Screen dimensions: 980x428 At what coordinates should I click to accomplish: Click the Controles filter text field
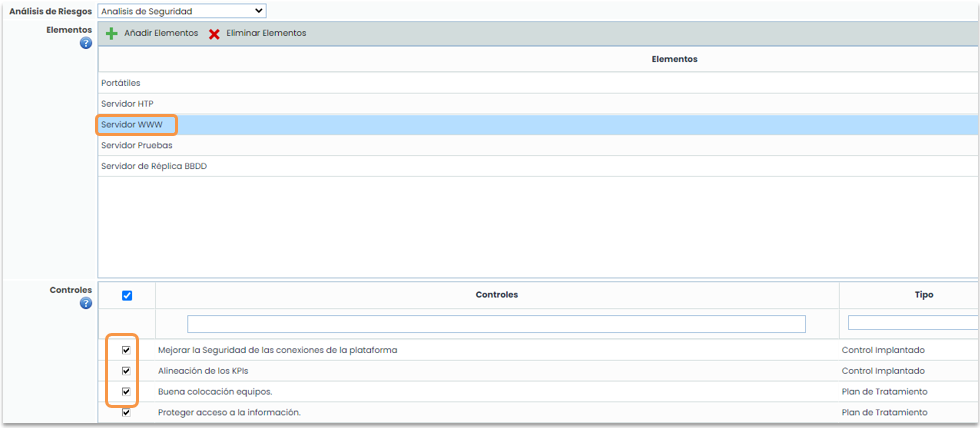pyautogui.click(x=496, y=324)
